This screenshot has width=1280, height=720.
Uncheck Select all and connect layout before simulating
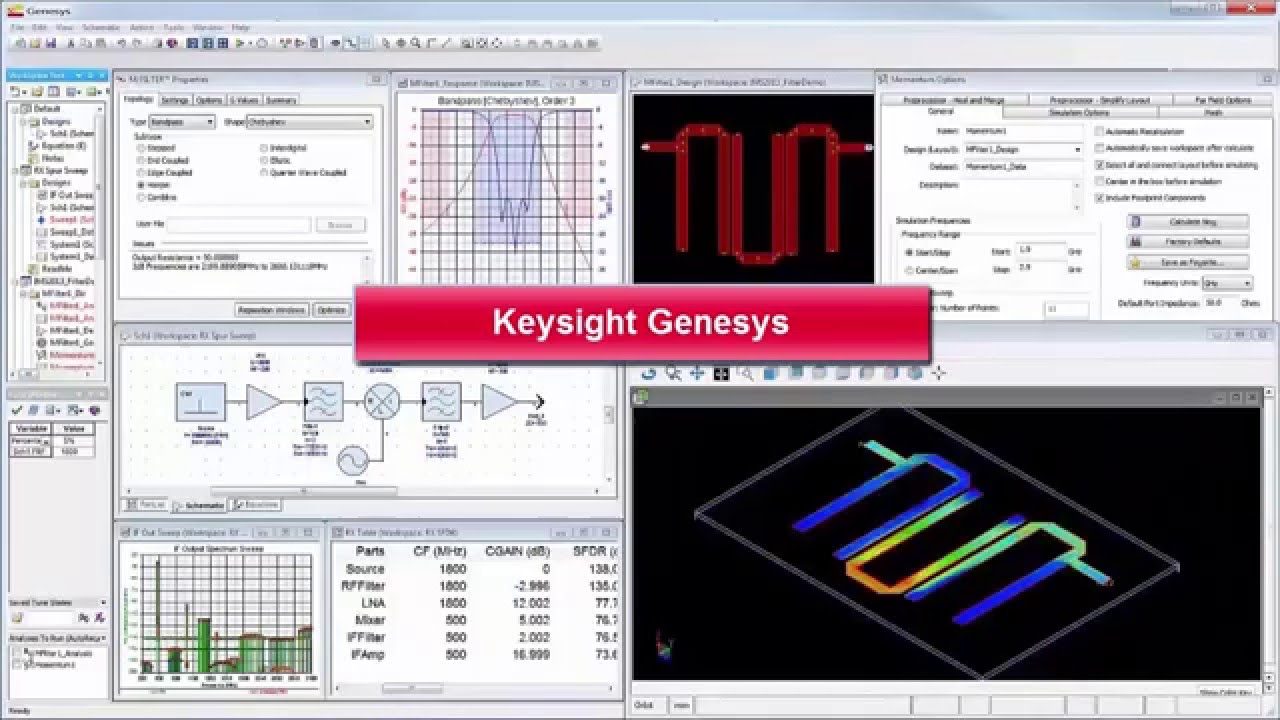coord(1100,165)
